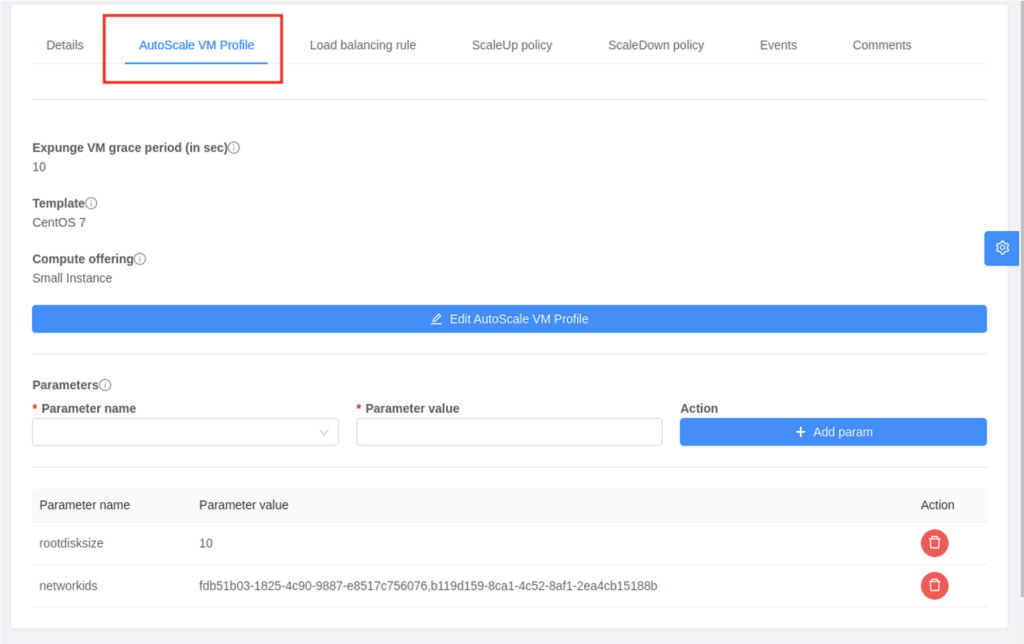Click the plus icon on Add param
This screenshot has width=1024, height=644.
(800, 431)
